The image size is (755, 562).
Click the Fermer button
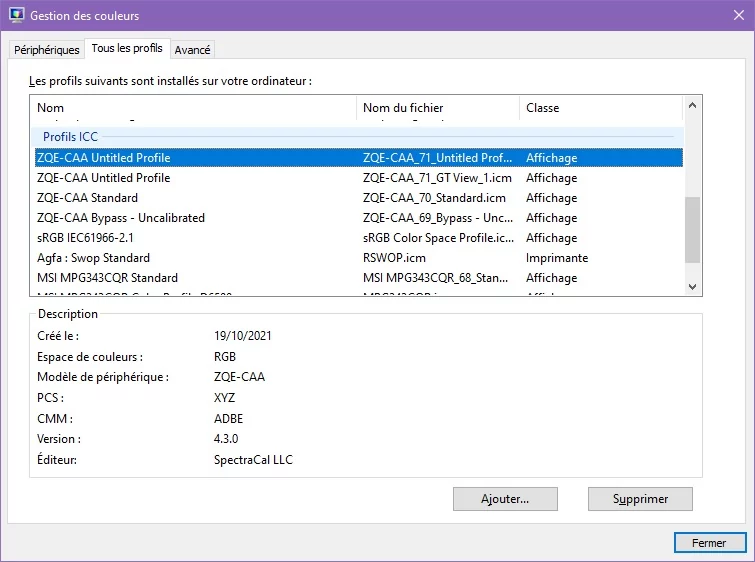[709, 543]
